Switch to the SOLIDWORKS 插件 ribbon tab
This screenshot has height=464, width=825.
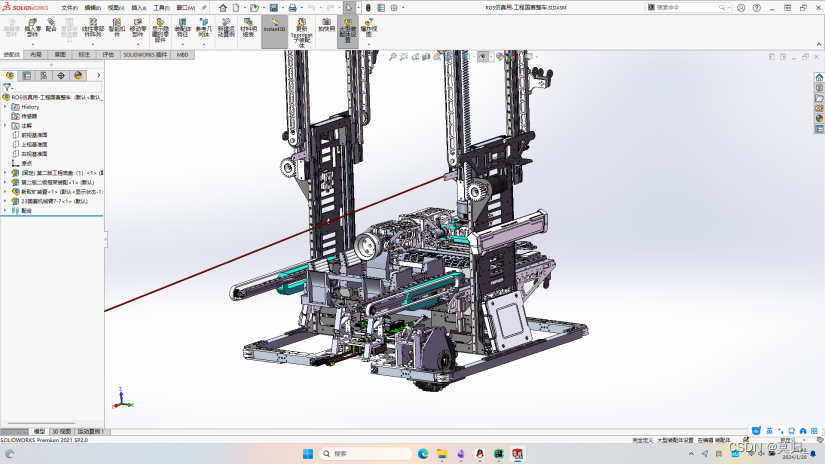pyautogui.click(x=145, y=55)
